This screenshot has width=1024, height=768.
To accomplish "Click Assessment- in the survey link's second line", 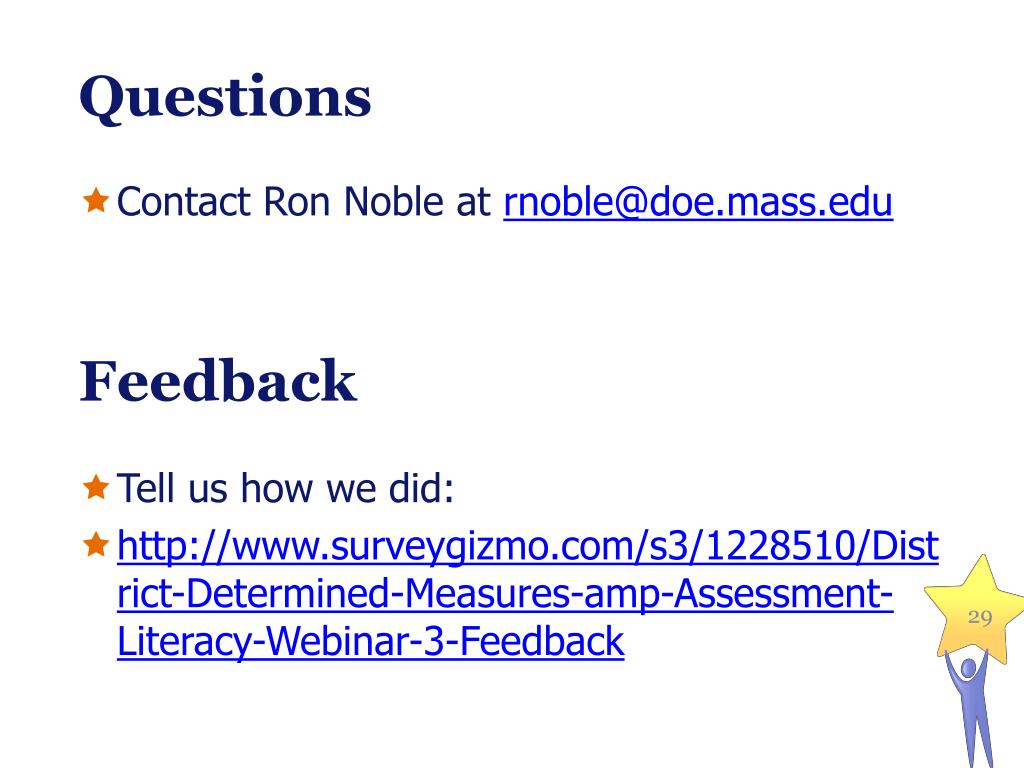I will [x=783, y=594].
